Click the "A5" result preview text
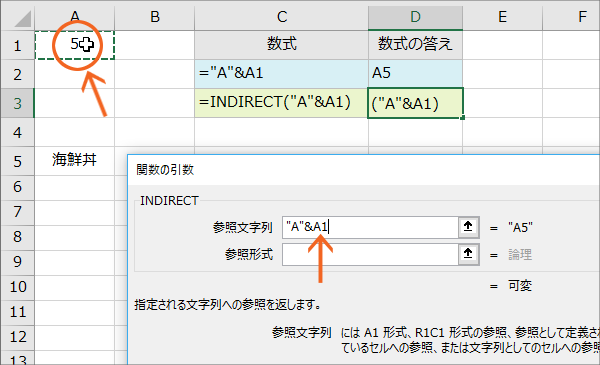This screenshot has width=600, height=365. click(x=520, y=228)
